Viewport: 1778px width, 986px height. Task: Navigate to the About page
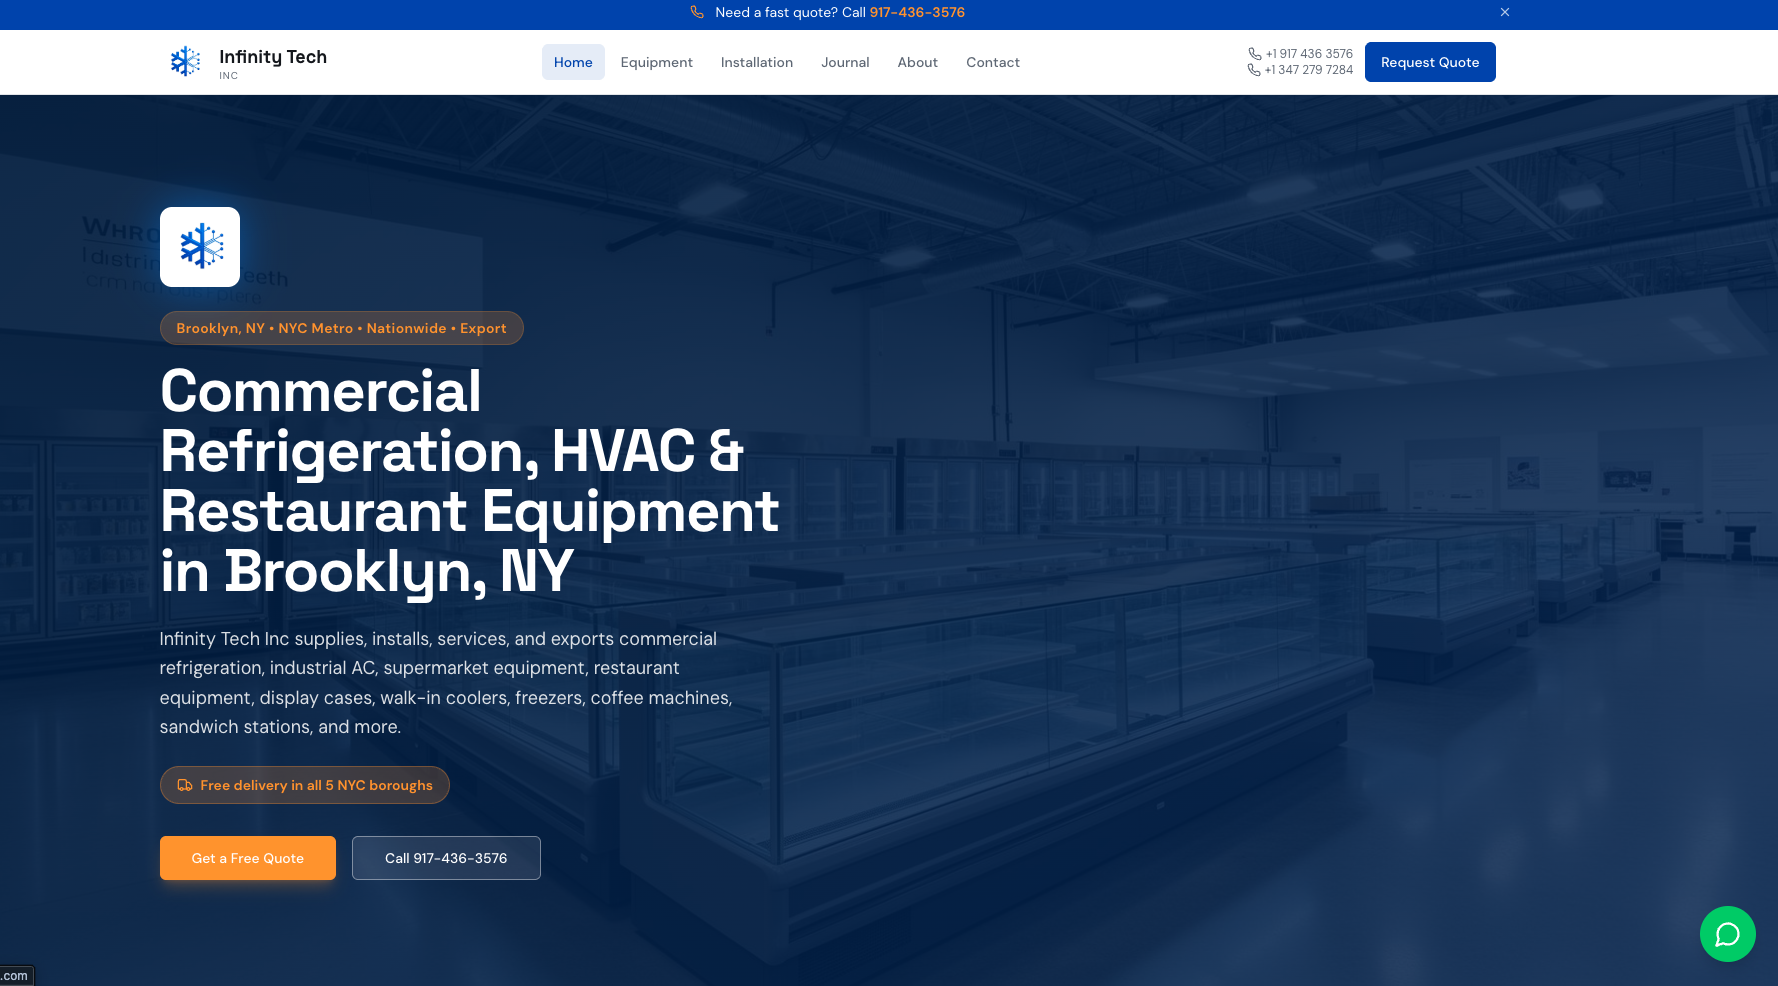click(917, 62)
